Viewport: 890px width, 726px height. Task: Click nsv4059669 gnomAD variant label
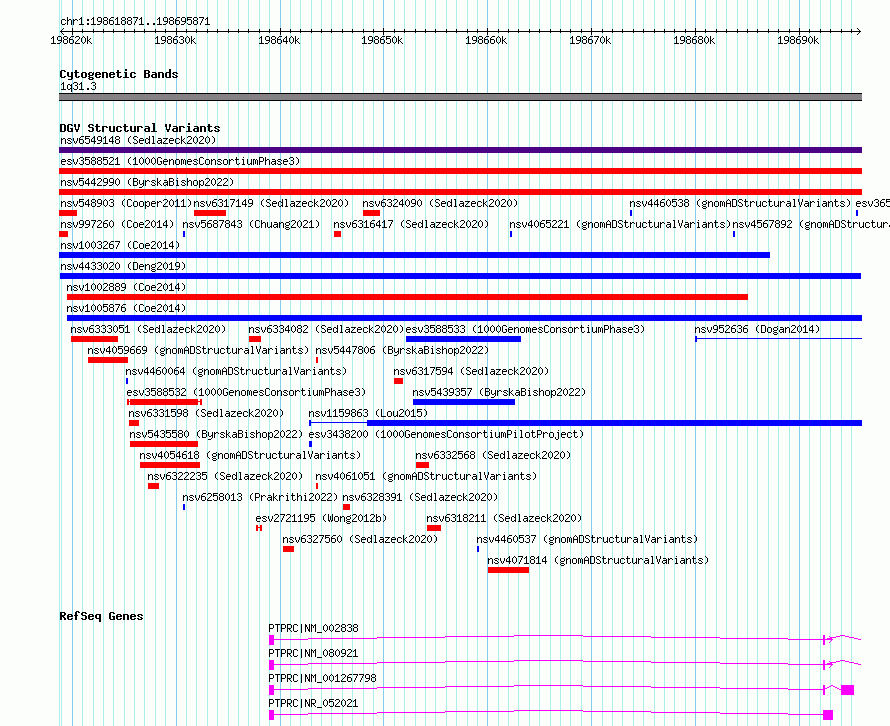pyautogui.click(x=198, y=350)
